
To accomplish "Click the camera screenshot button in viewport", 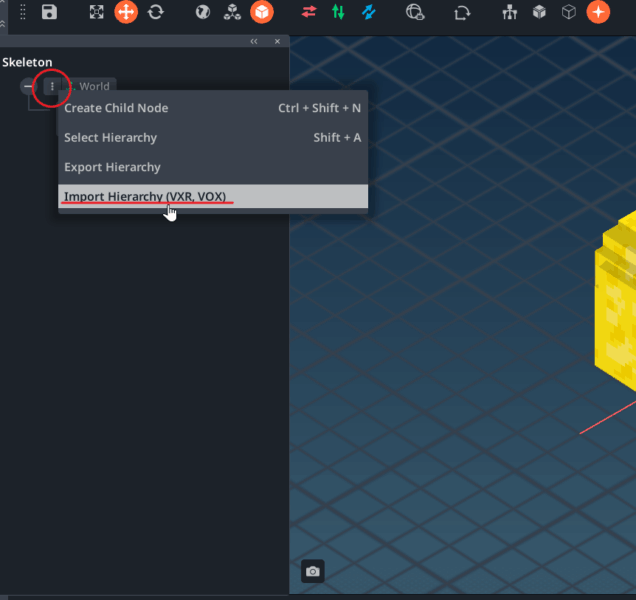I will pyautogui.click(x=313, y=571).
